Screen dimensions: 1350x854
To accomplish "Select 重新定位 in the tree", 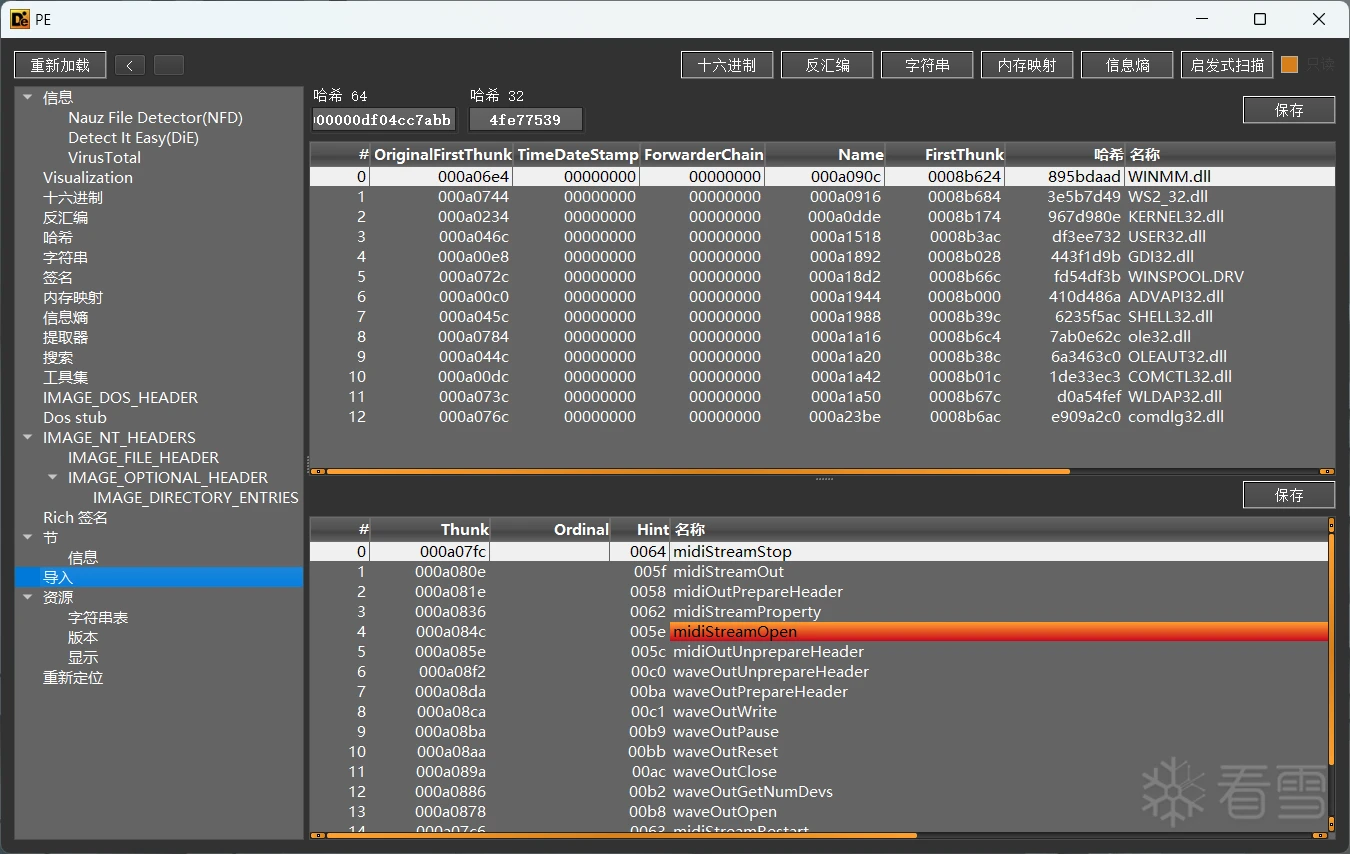I will click(73, 677).
